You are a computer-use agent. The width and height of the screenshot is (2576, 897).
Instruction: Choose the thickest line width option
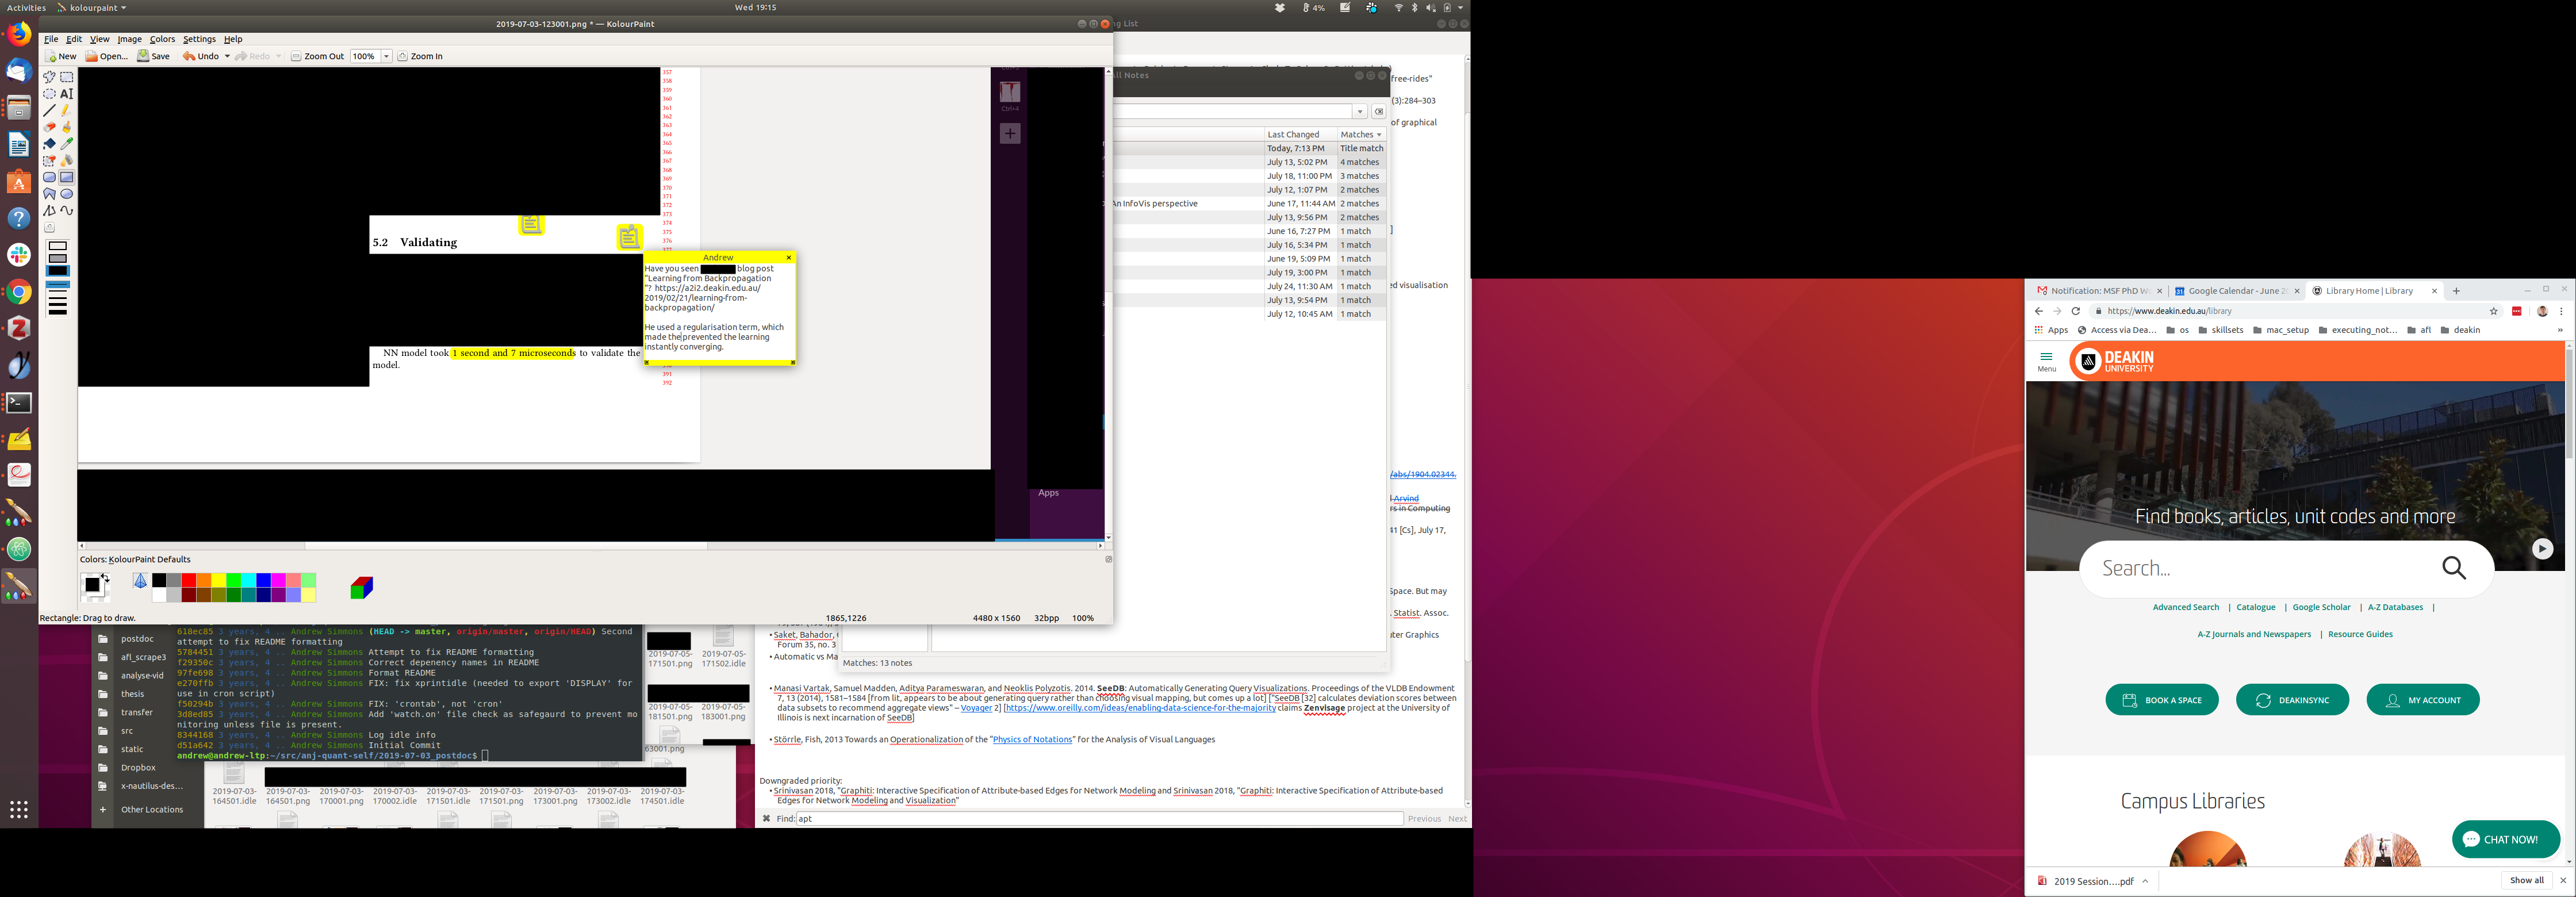58,311
